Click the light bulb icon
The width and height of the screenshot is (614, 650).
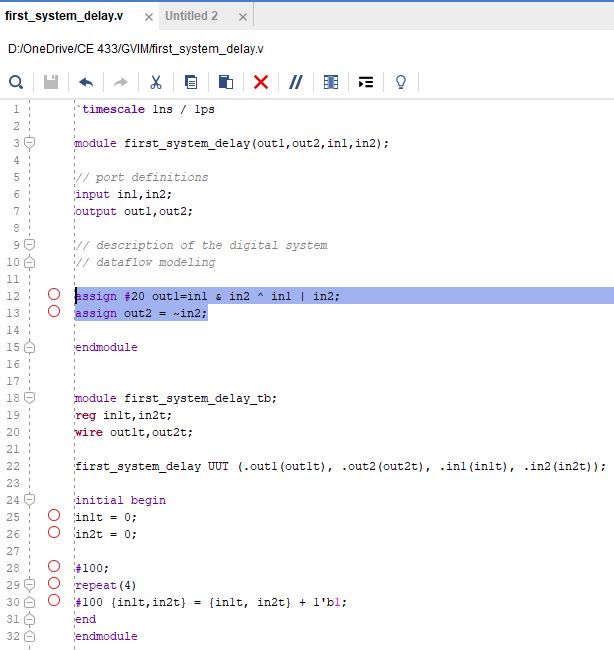pyautogui.click(x=400, y=82)
